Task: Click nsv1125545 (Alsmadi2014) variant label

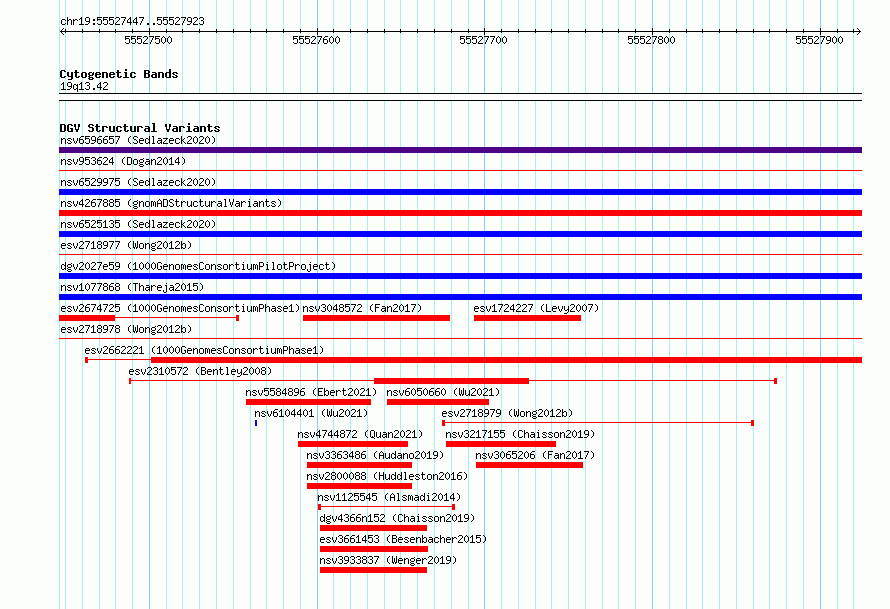Action: coord(389,497)
